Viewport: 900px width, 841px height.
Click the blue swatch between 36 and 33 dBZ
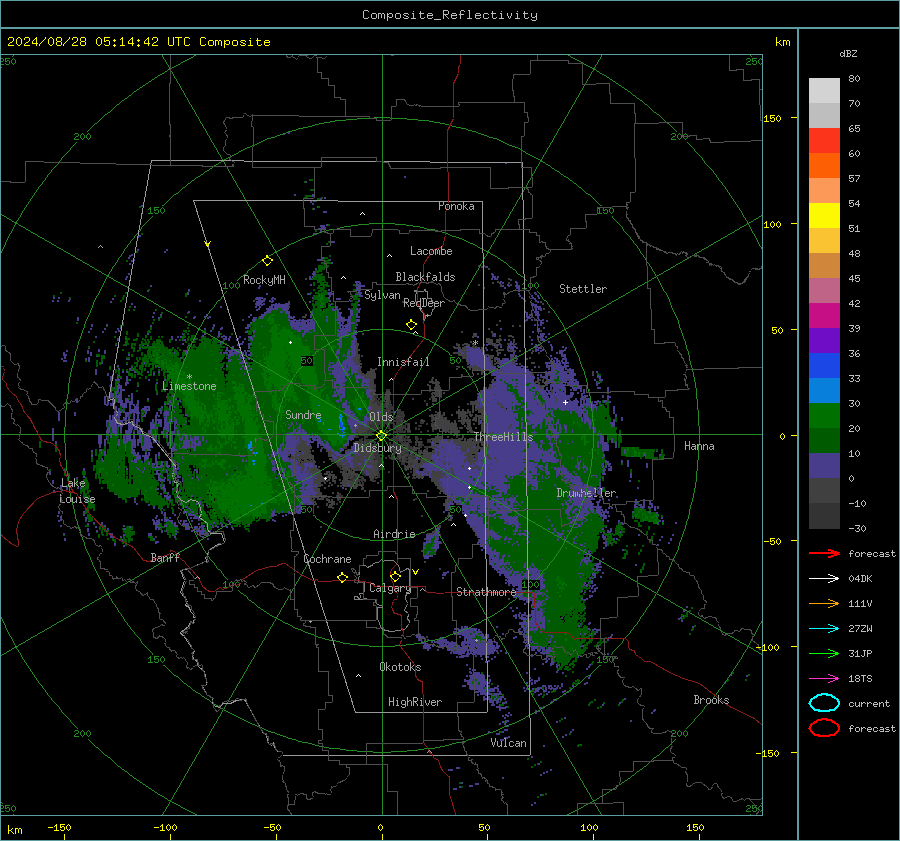[x=824, y=366]
